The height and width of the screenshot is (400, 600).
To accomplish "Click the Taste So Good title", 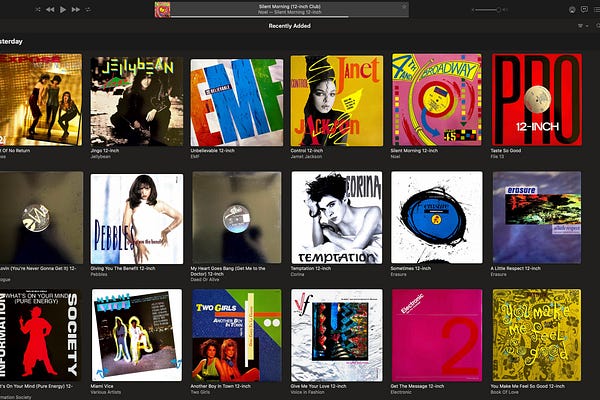I will 505,151.
